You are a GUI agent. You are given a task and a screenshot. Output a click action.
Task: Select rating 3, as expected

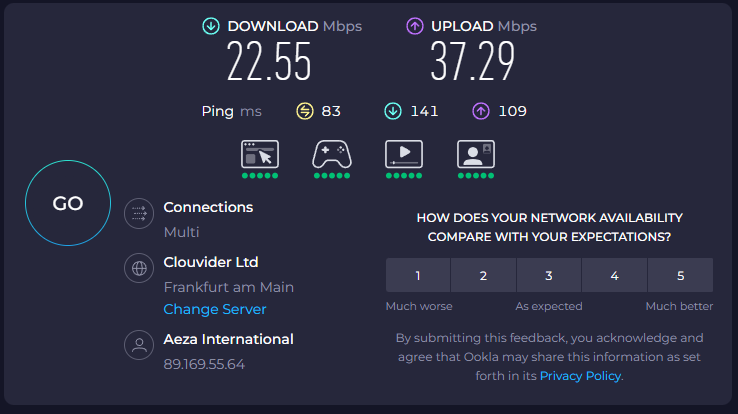click(549, 275)
